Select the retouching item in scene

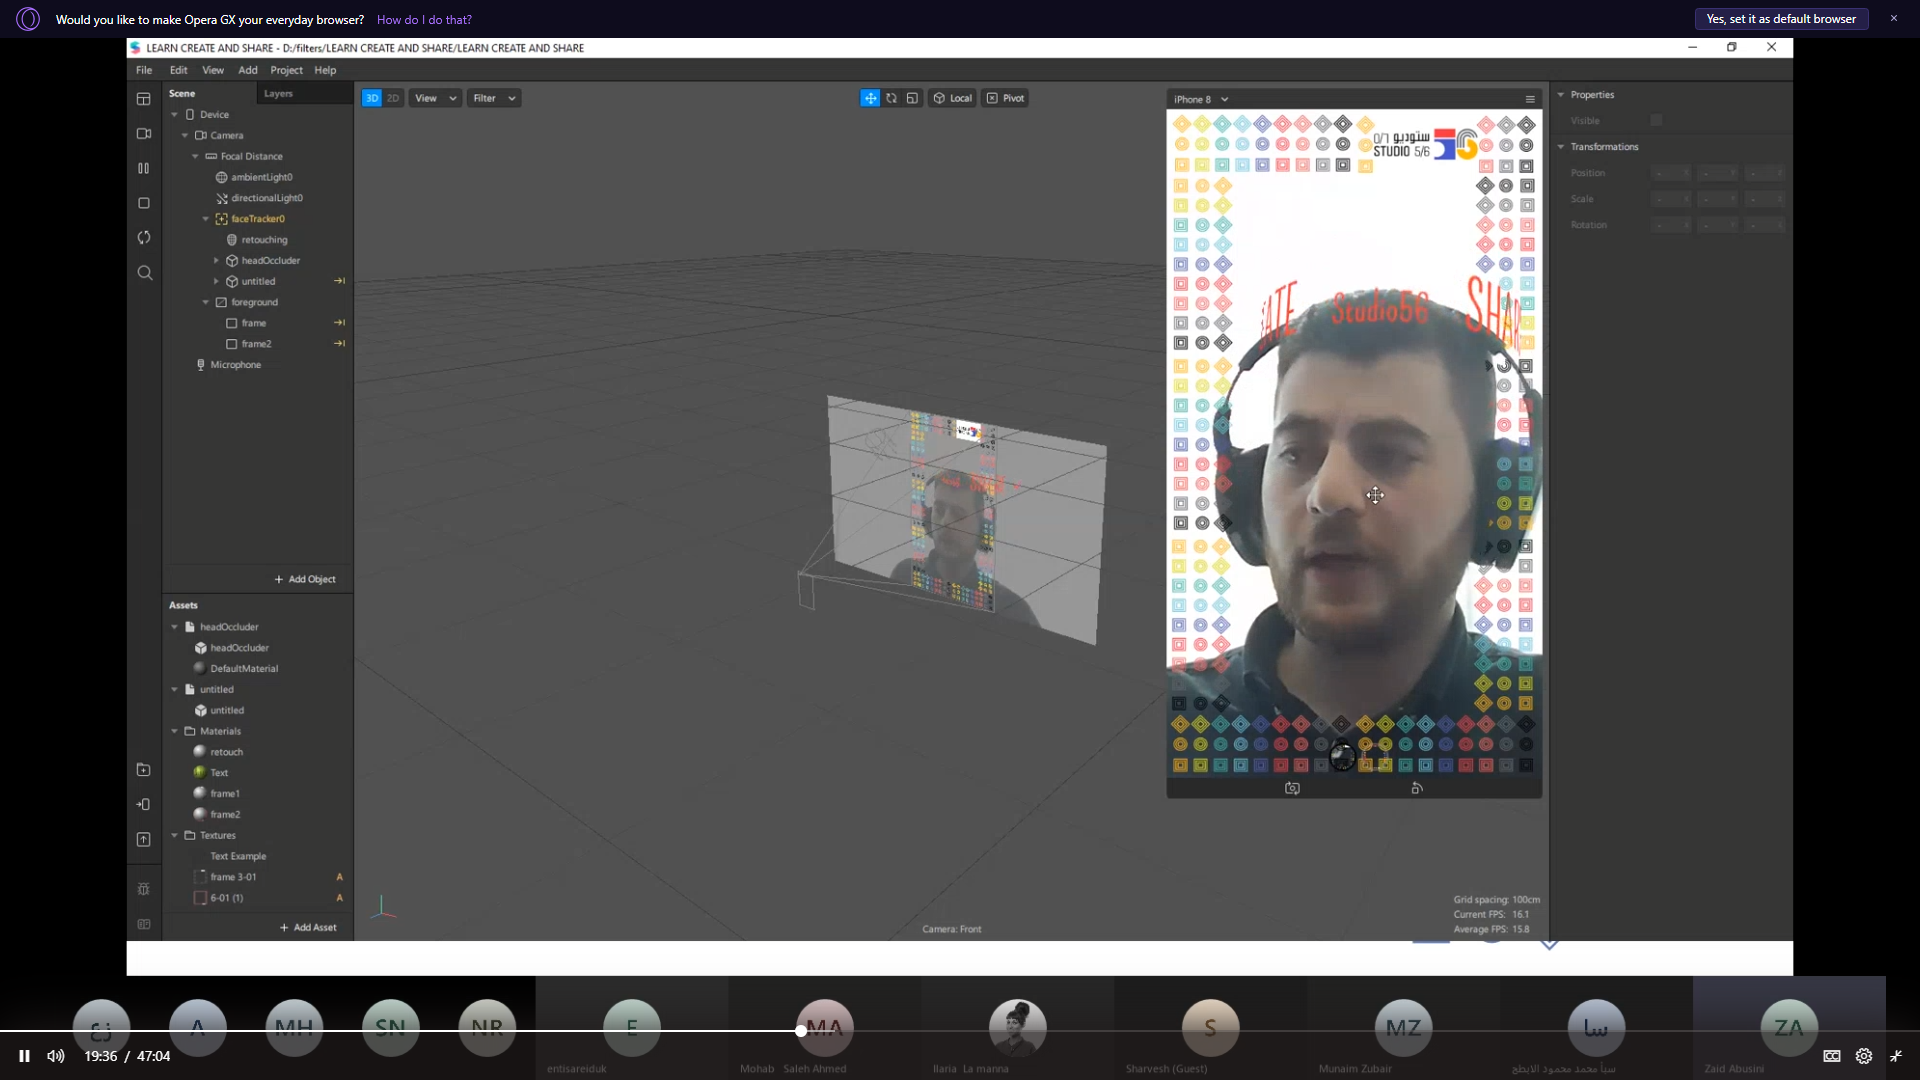264,240
